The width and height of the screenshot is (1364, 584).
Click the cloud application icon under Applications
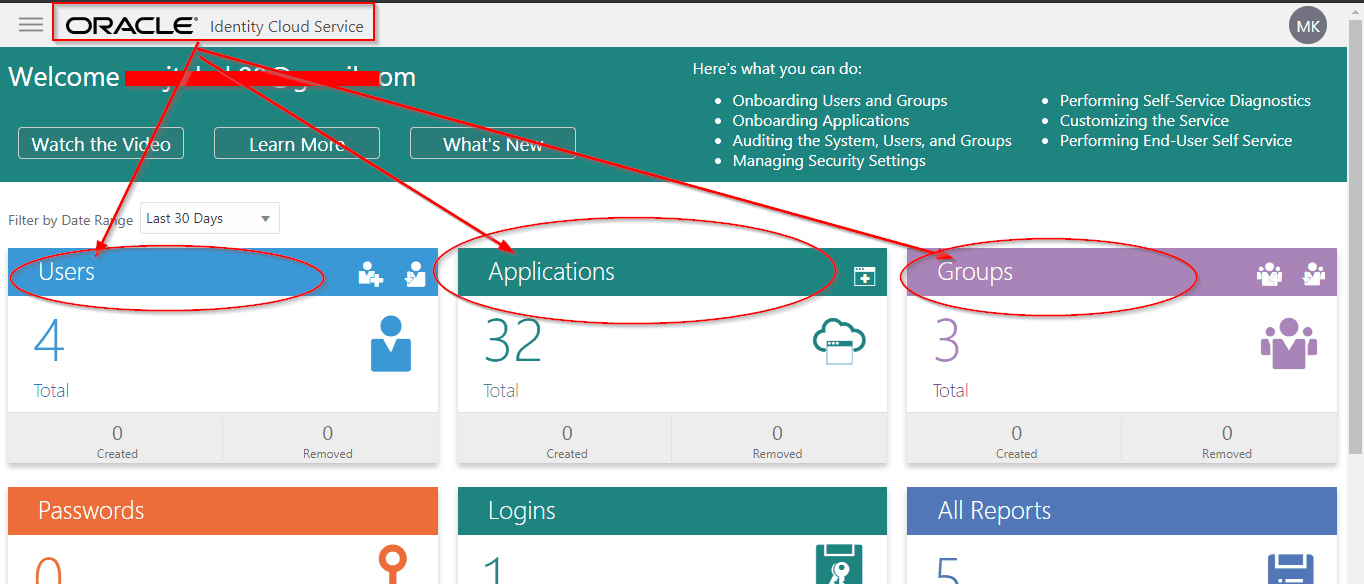pyautogui.click(x=839, y=343)
